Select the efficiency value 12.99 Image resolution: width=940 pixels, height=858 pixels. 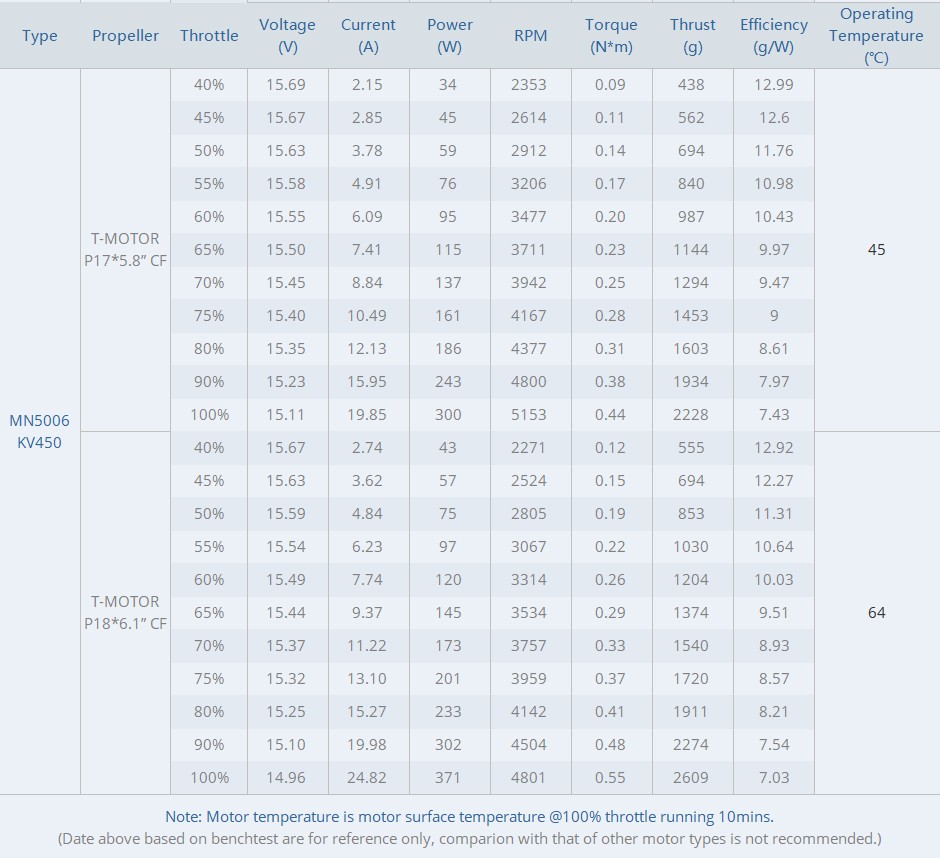coord(773,85)
